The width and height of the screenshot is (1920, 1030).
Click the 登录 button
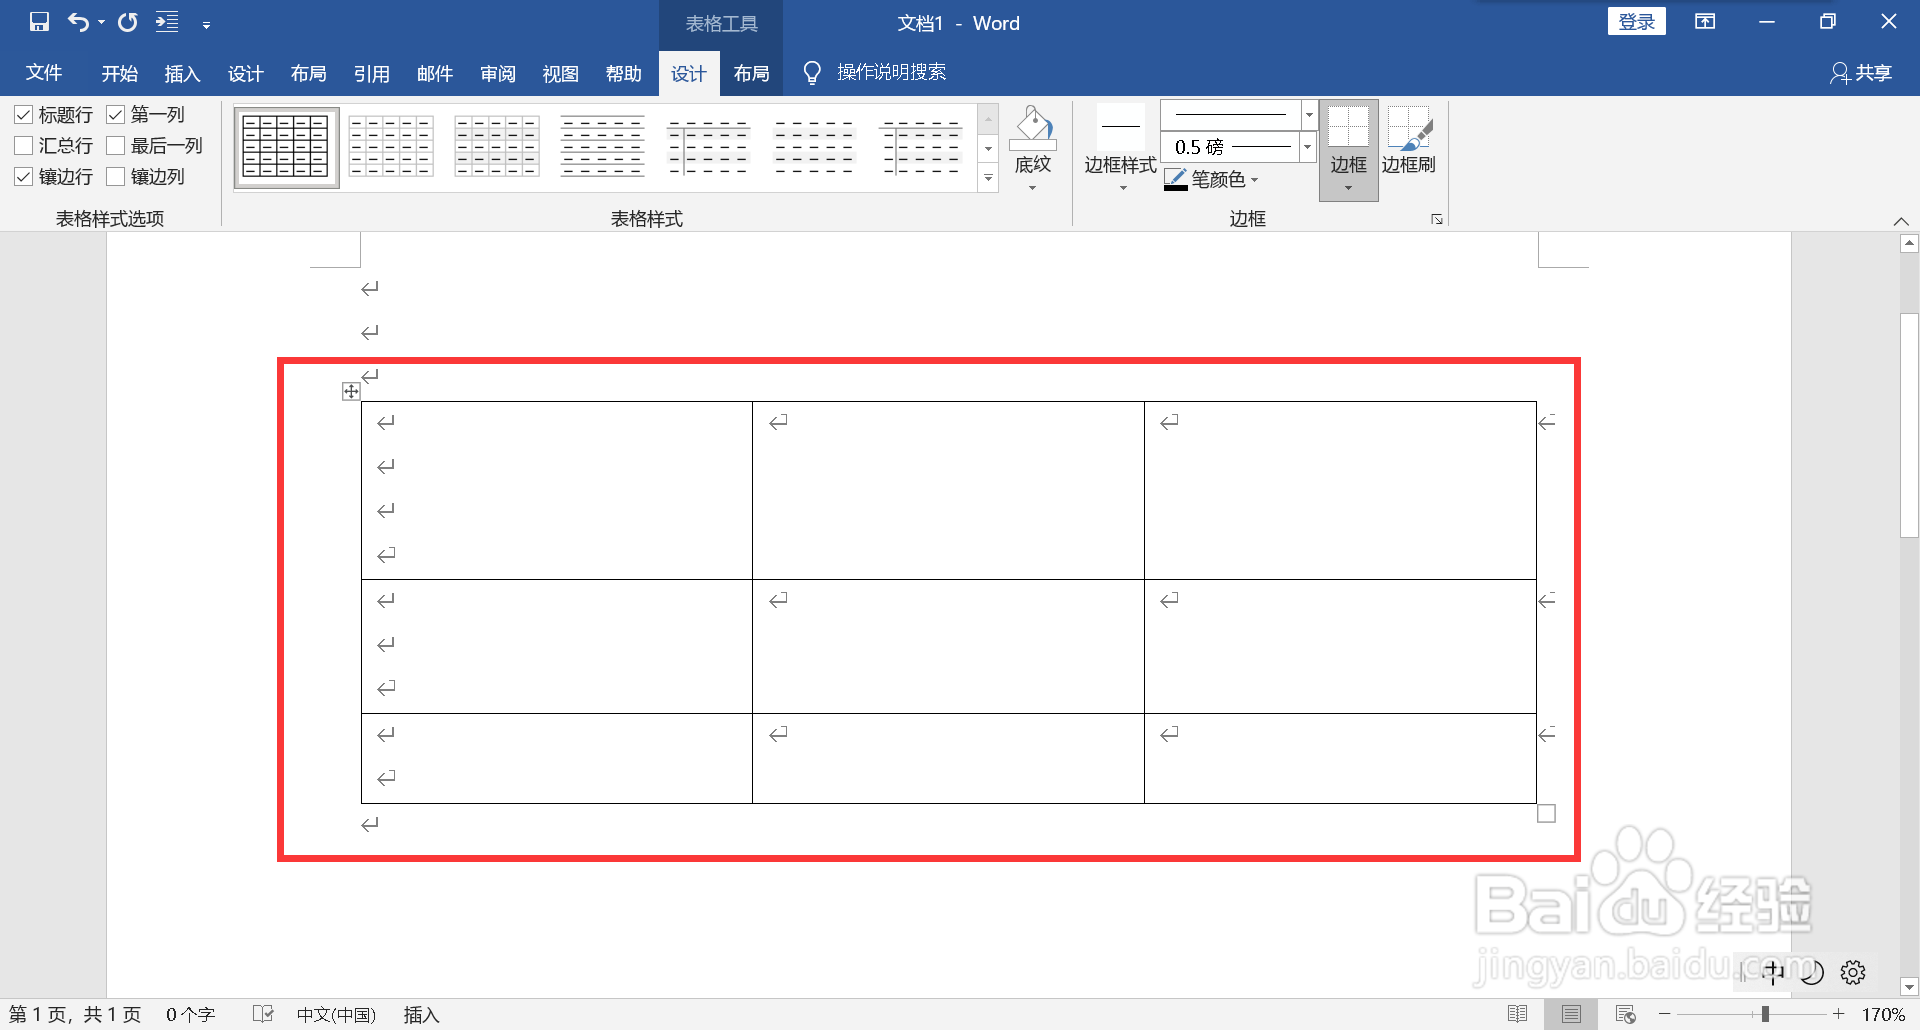click(x=1636, y=20)
